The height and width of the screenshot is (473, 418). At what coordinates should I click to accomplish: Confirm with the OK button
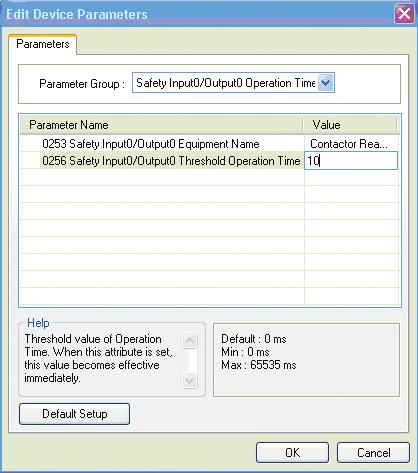[x=292, y=453]
